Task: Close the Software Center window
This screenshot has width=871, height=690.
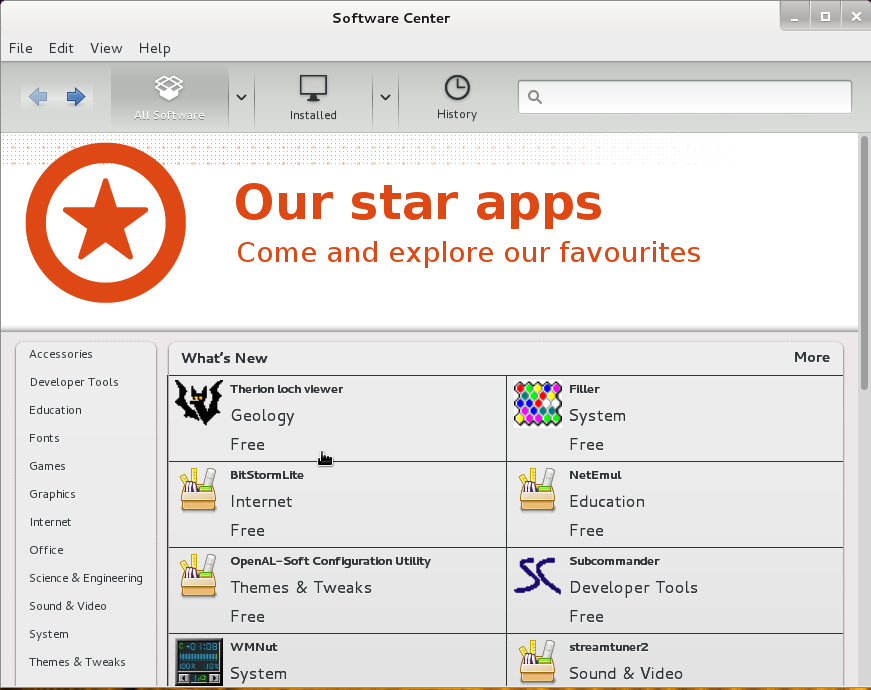Action: coord(856,17)
